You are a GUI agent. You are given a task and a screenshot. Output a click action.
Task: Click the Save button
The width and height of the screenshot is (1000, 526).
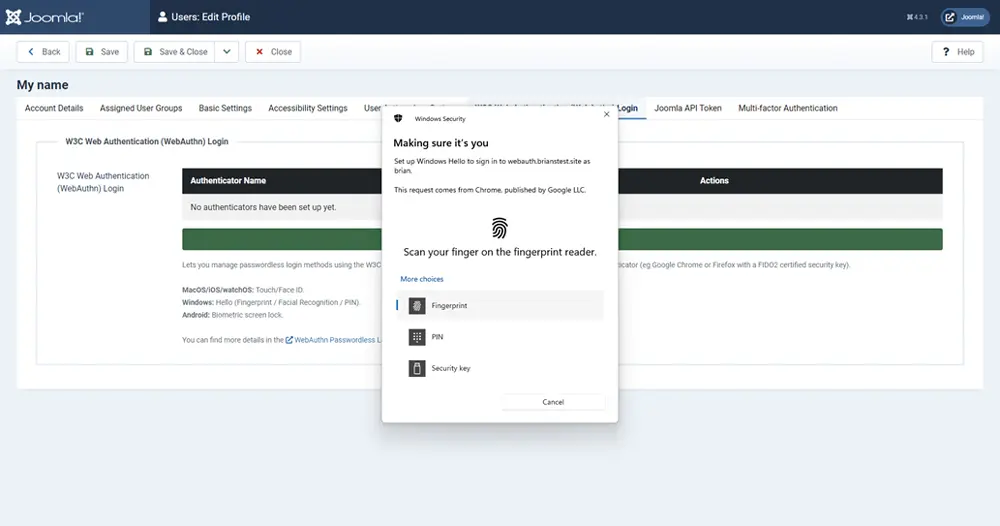(101, 52)
